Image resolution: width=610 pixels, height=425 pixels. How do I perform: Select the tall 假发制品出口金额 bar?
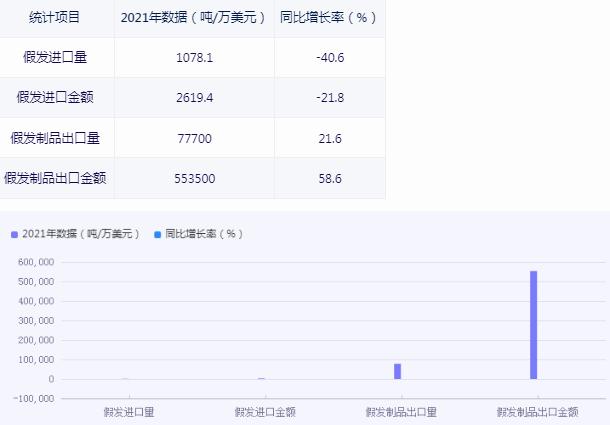[534, 325]
